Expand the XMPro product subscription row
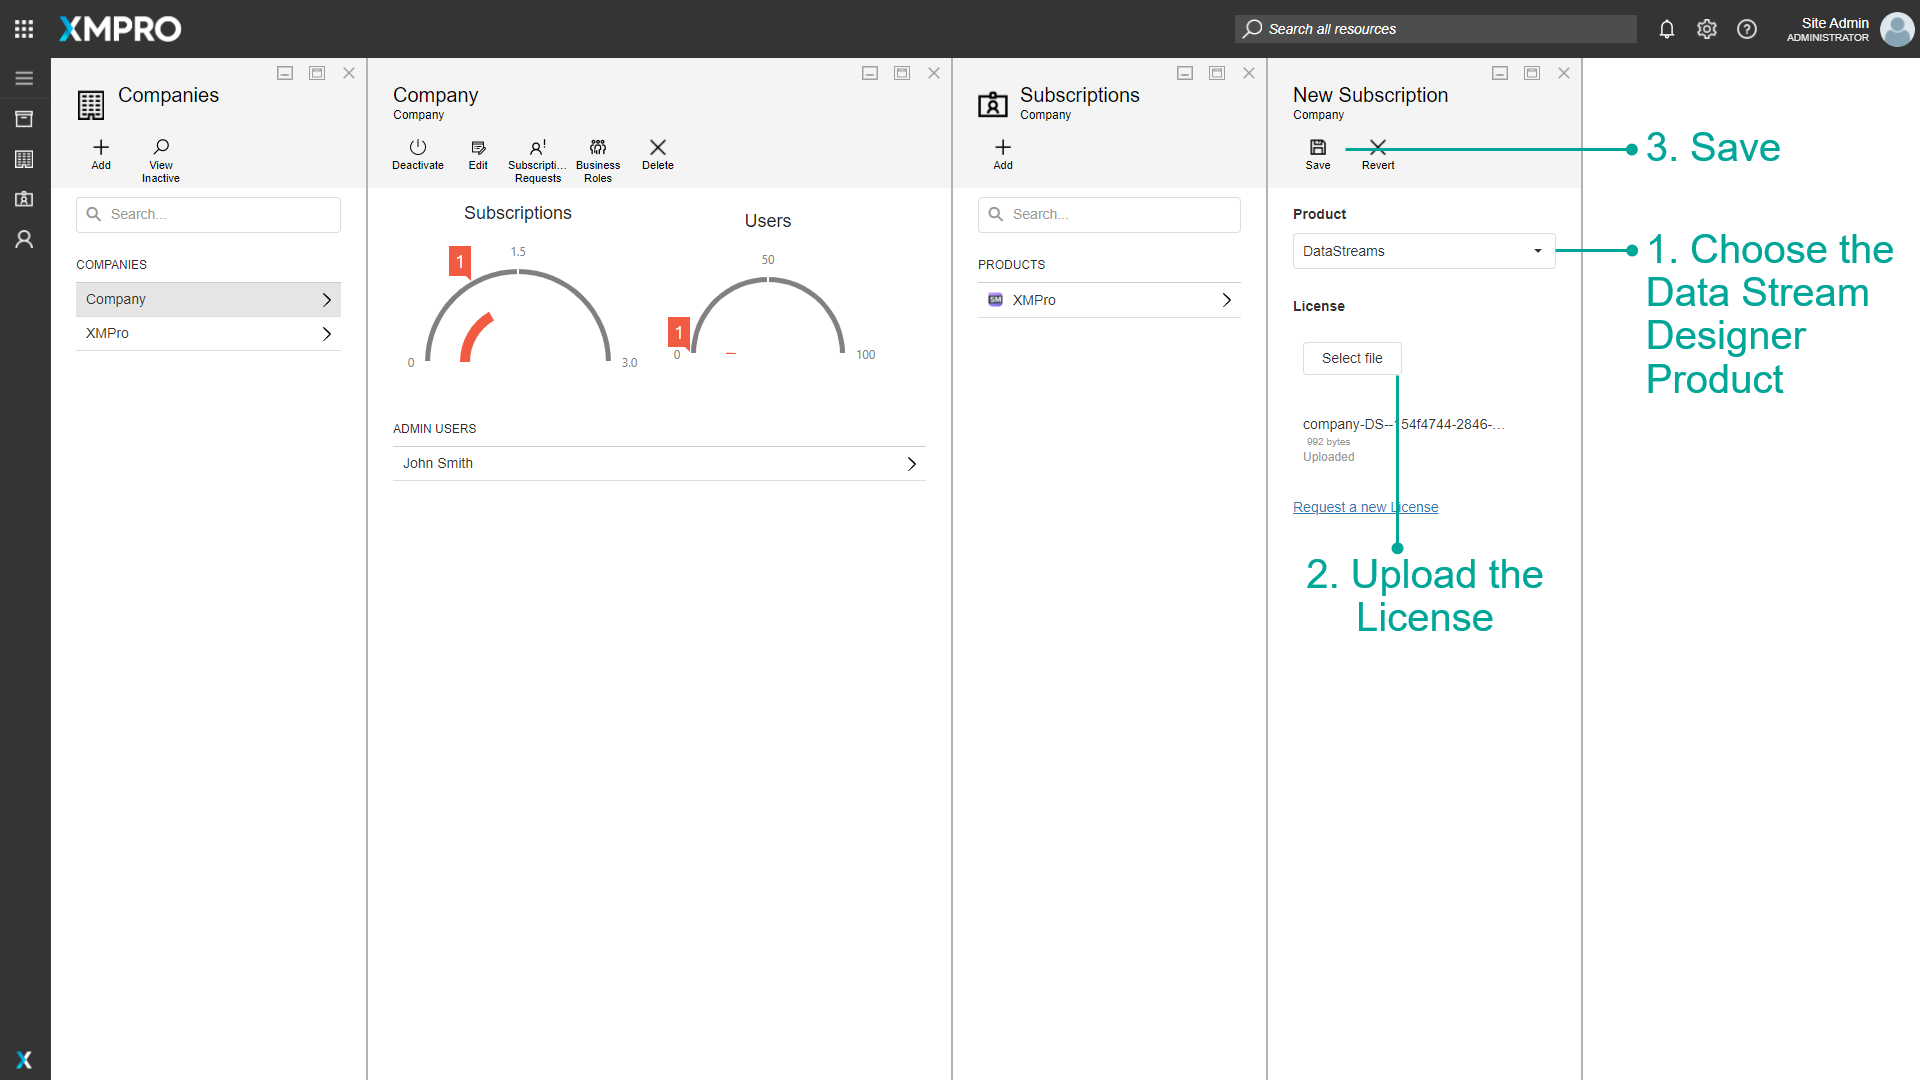Image resolution: width=1920 pixels, height=1080 pixels. tap(1108, 300)
